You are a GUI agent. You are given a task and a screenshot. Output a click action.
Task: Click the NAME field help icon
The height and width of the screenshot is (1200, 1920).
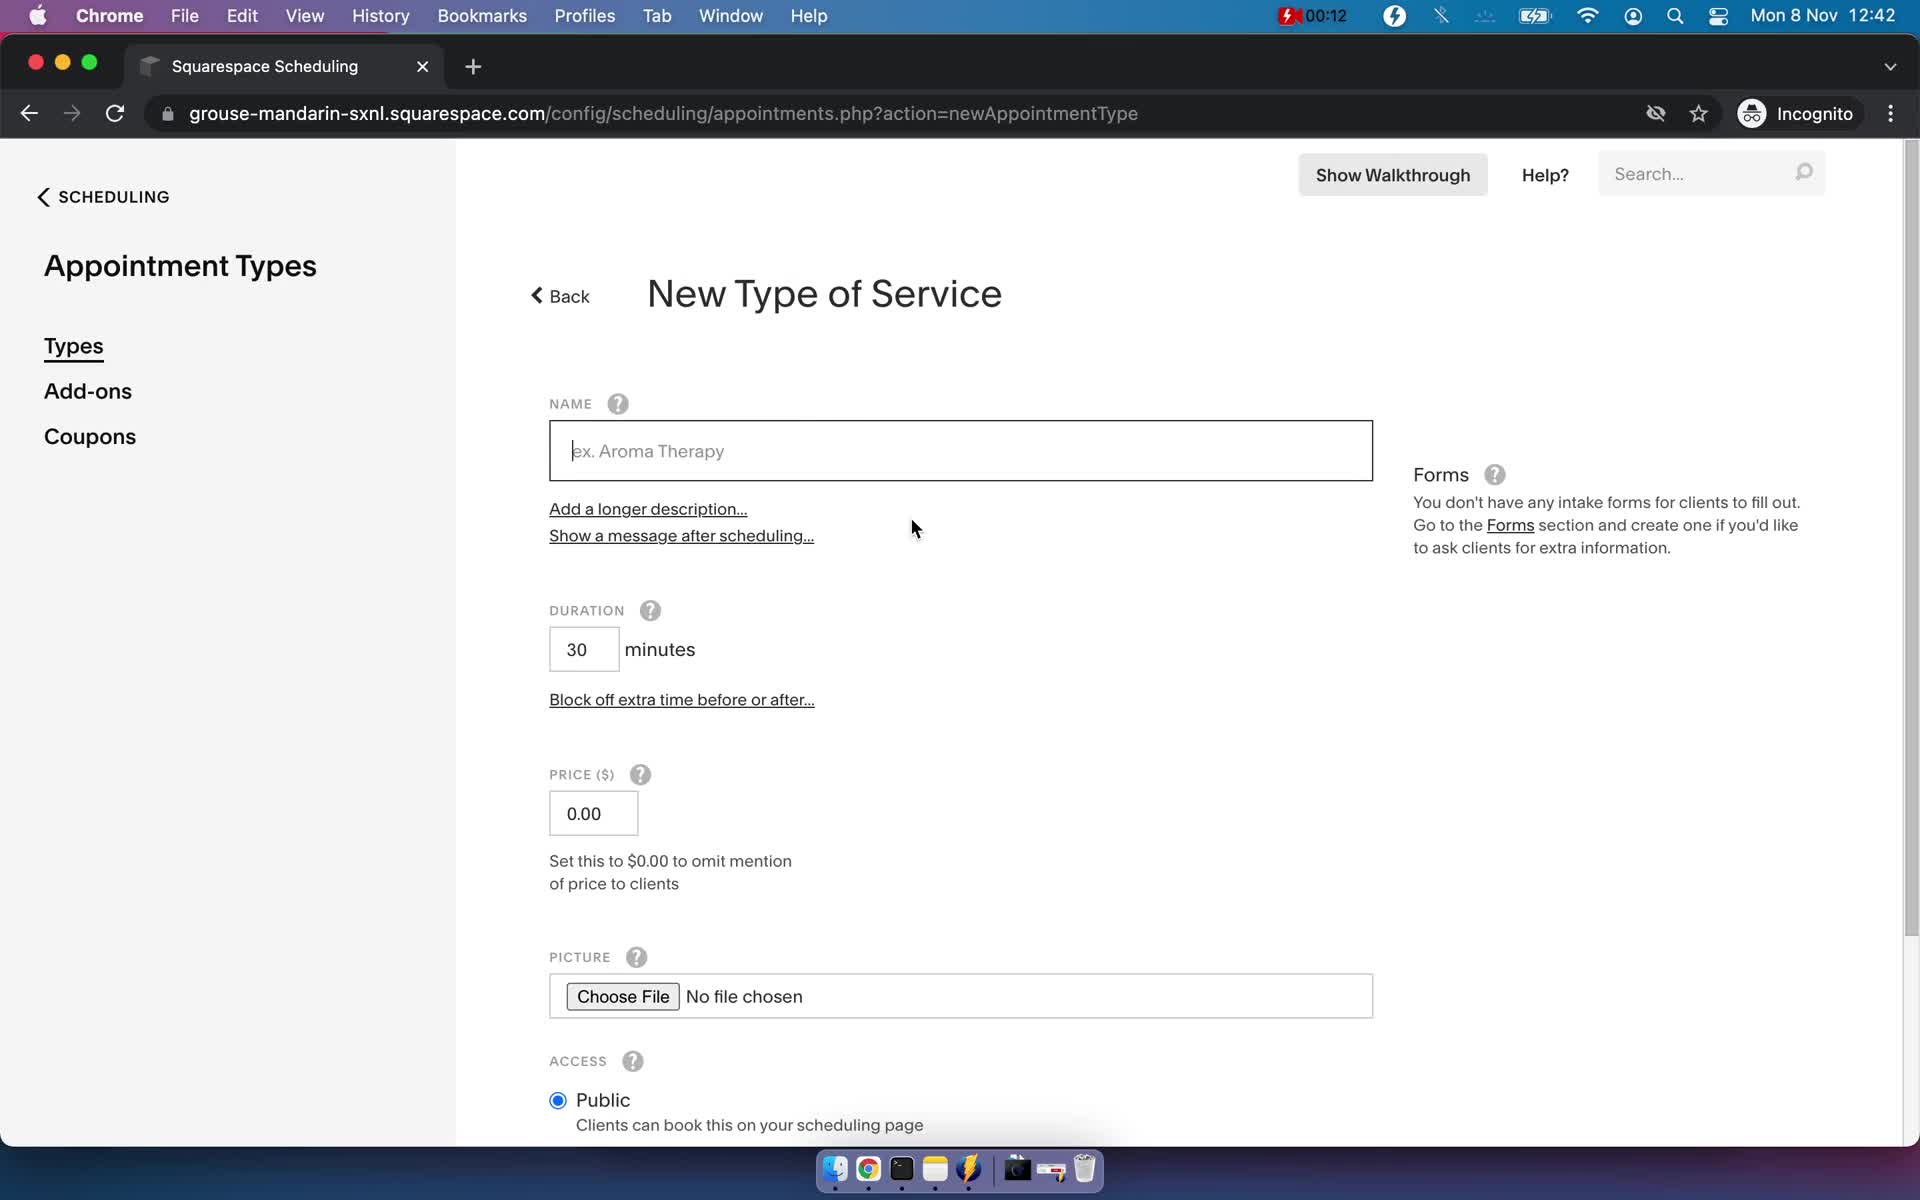pos(618,402)
